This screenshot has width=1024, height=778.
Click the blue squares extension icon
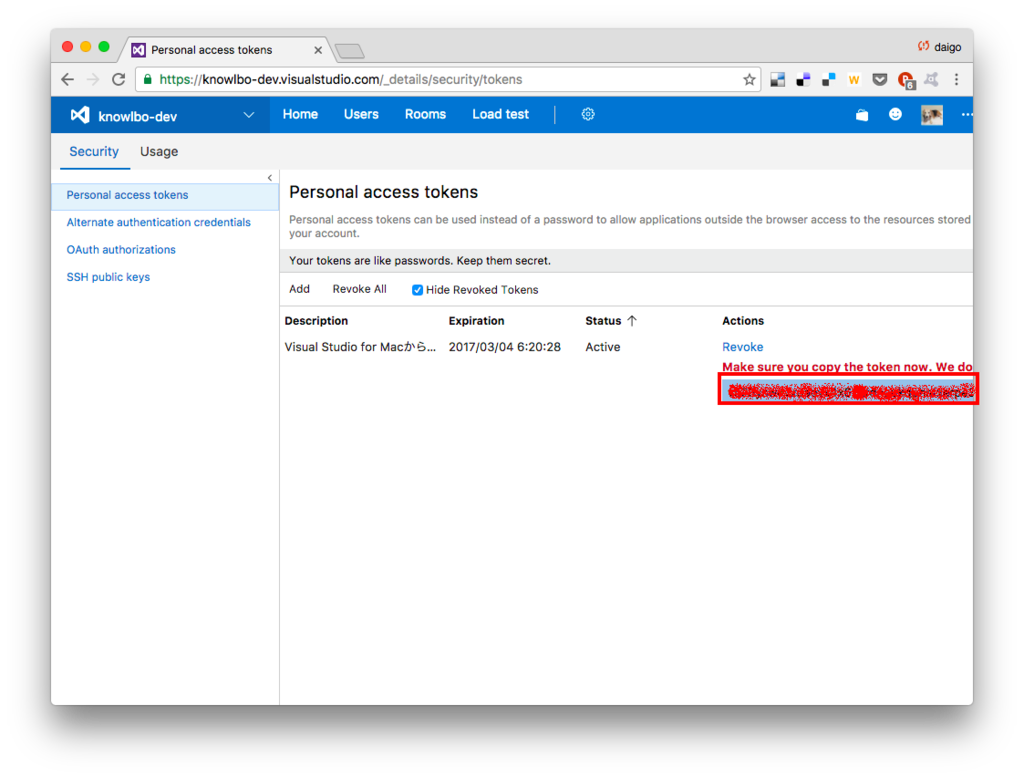point(829,80)
